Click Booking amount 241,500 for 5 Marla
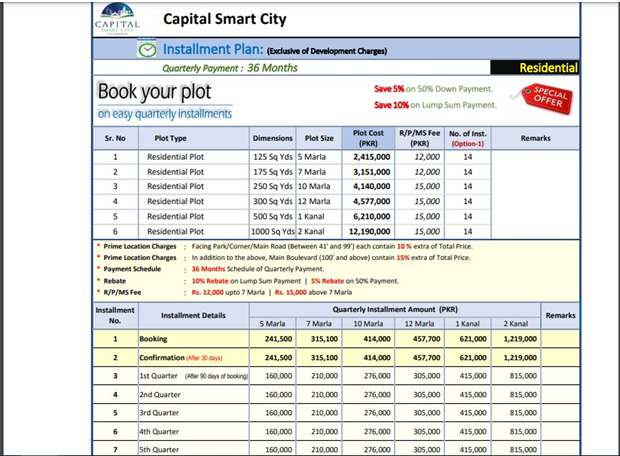Image resolution: width=620 pixels, height=456 pixels. click(278, 339)
